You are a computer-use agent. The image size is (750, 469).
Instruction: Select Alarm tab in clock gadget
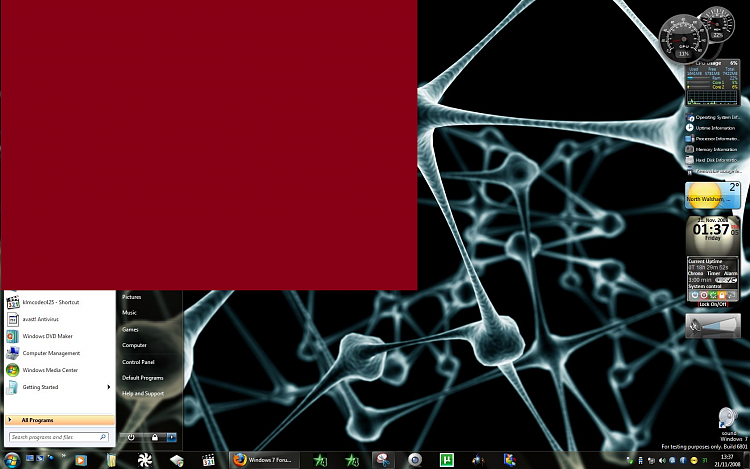pos(730,273)
